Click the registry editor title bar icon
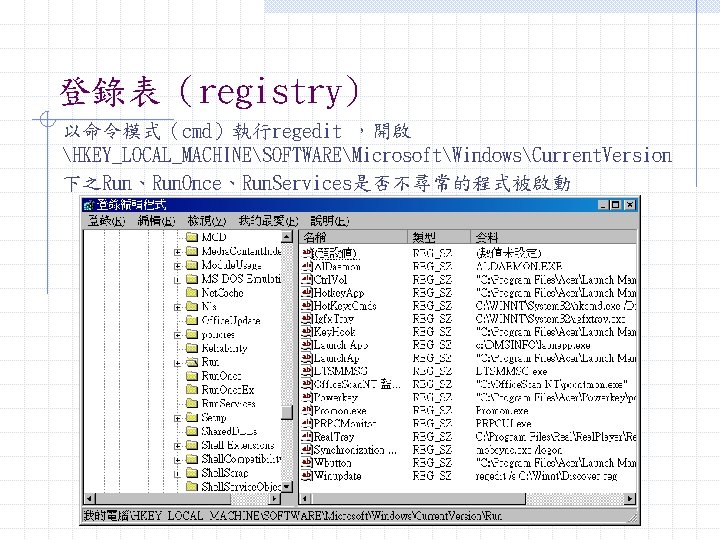 point(89,205)
